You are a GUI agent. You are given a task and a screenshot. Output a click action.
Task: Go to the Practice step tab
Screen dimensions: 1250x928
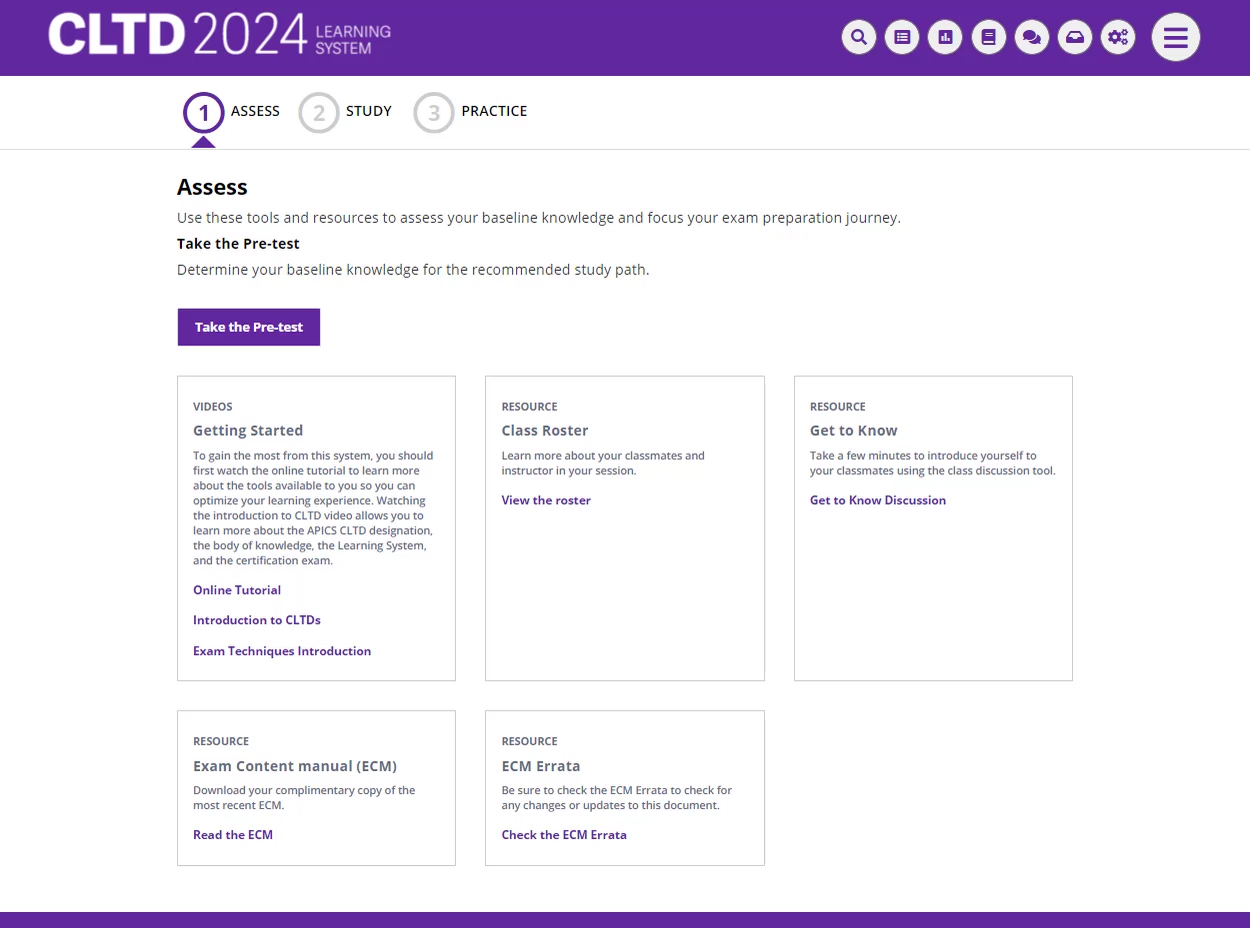[471, 112]
